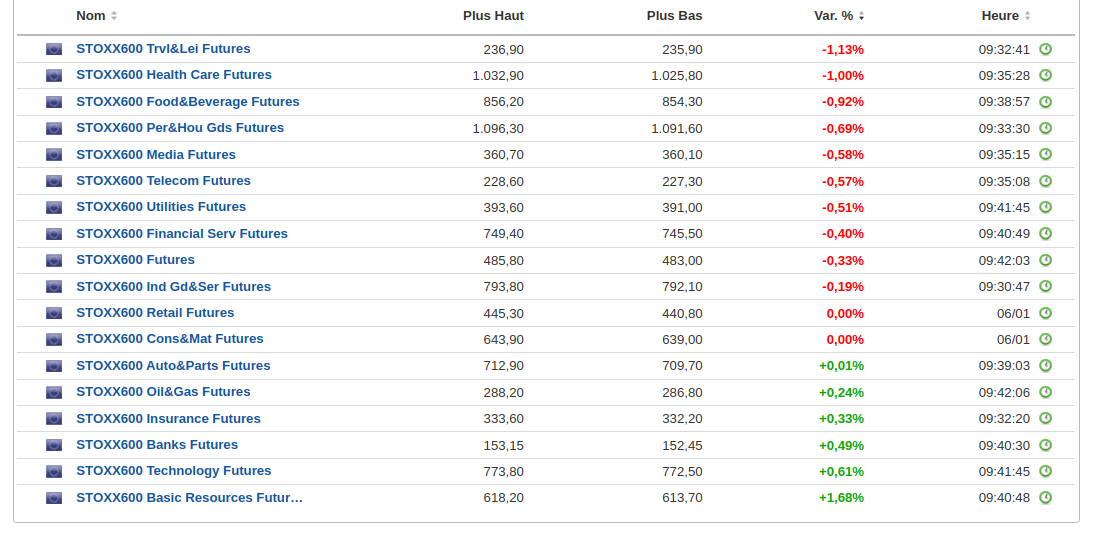
Task: Click flag icon next to Telecom Futures
Action: (x=54, y=181)
